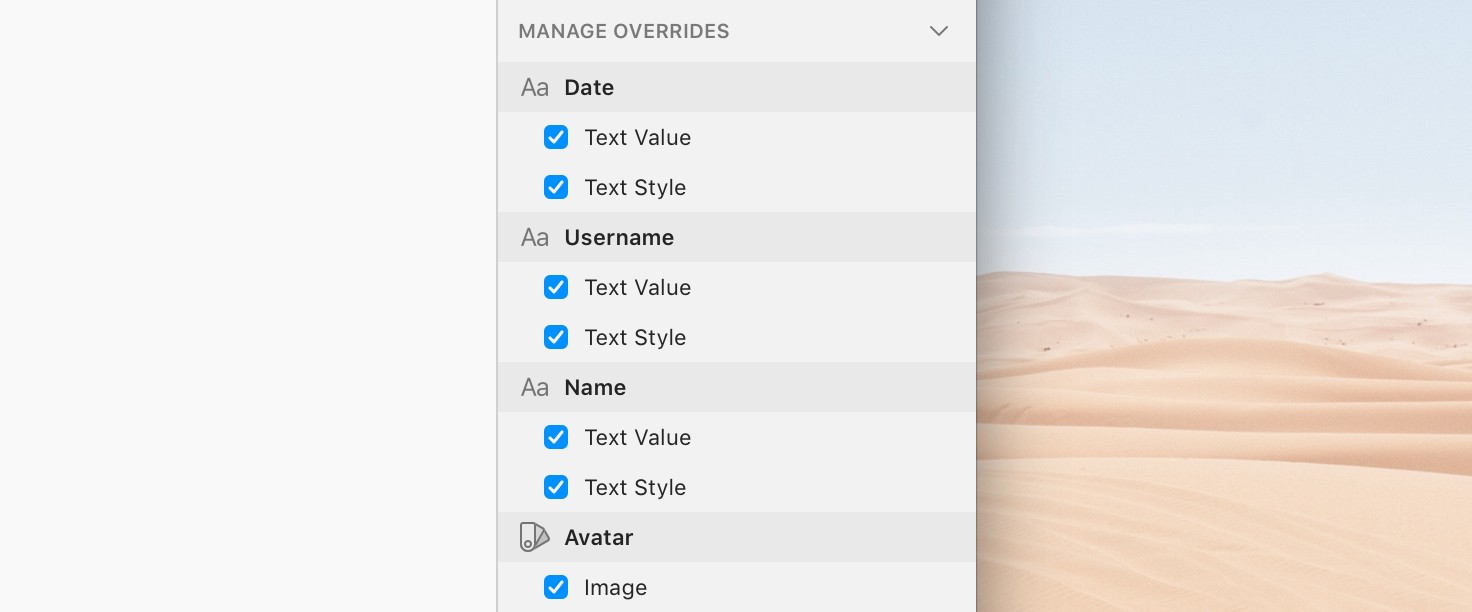
Task: Select the Username override group row
Action: point(736,237)
